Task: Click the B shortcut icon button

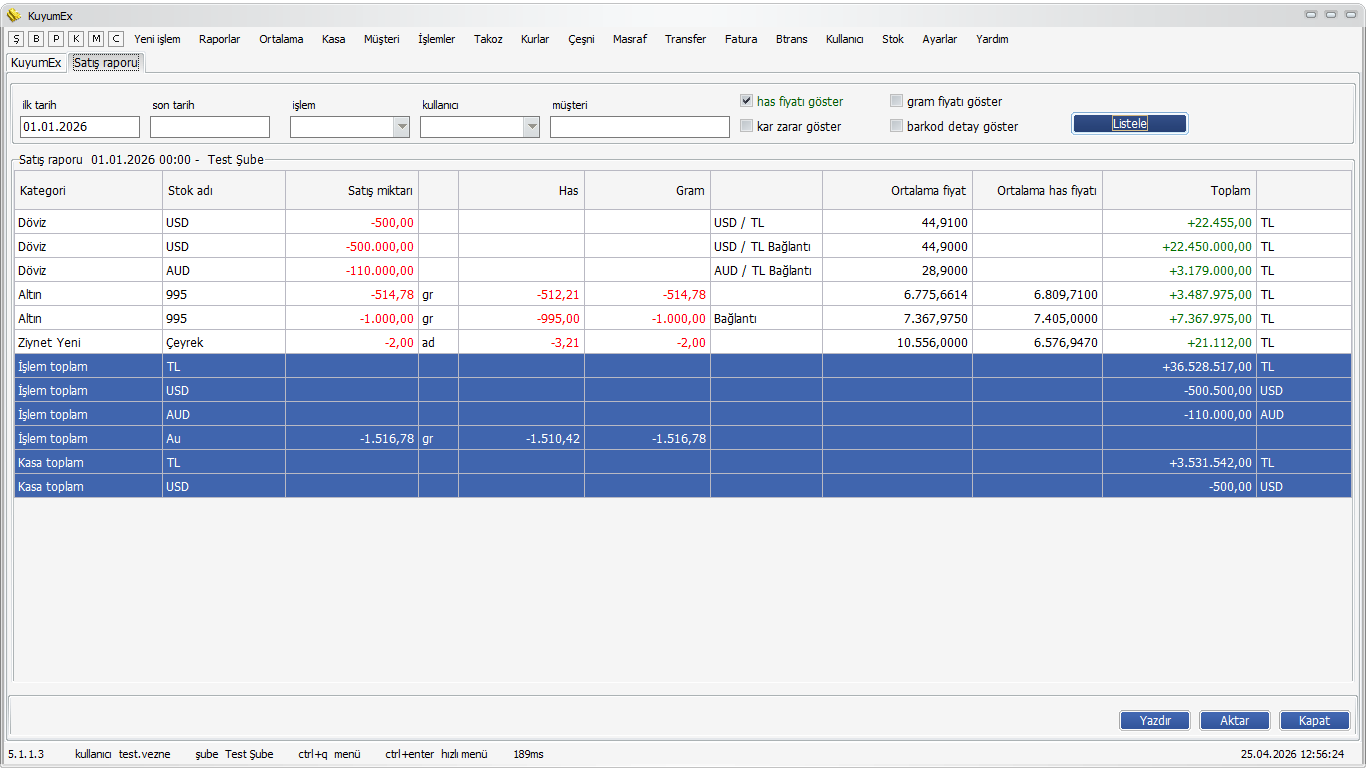Action: click(x=36, y=39)
